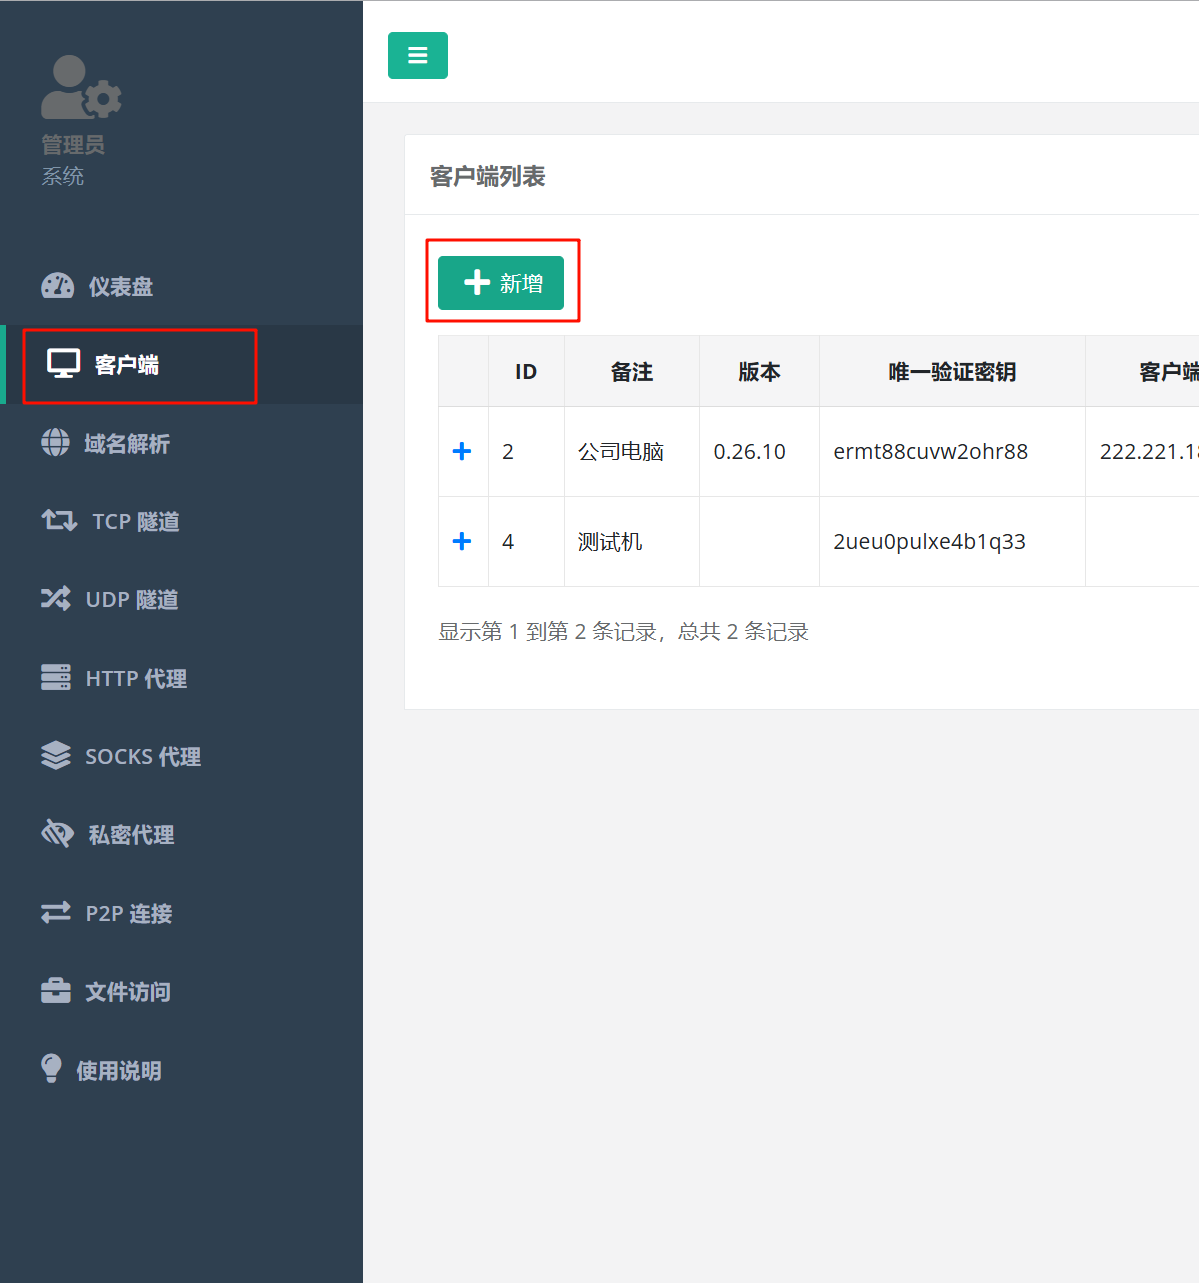Image resolution: width=1199 pixels, height=1283 pixels.
Task: Click the TCP 隧道 retweet icon
Action: 59,521
